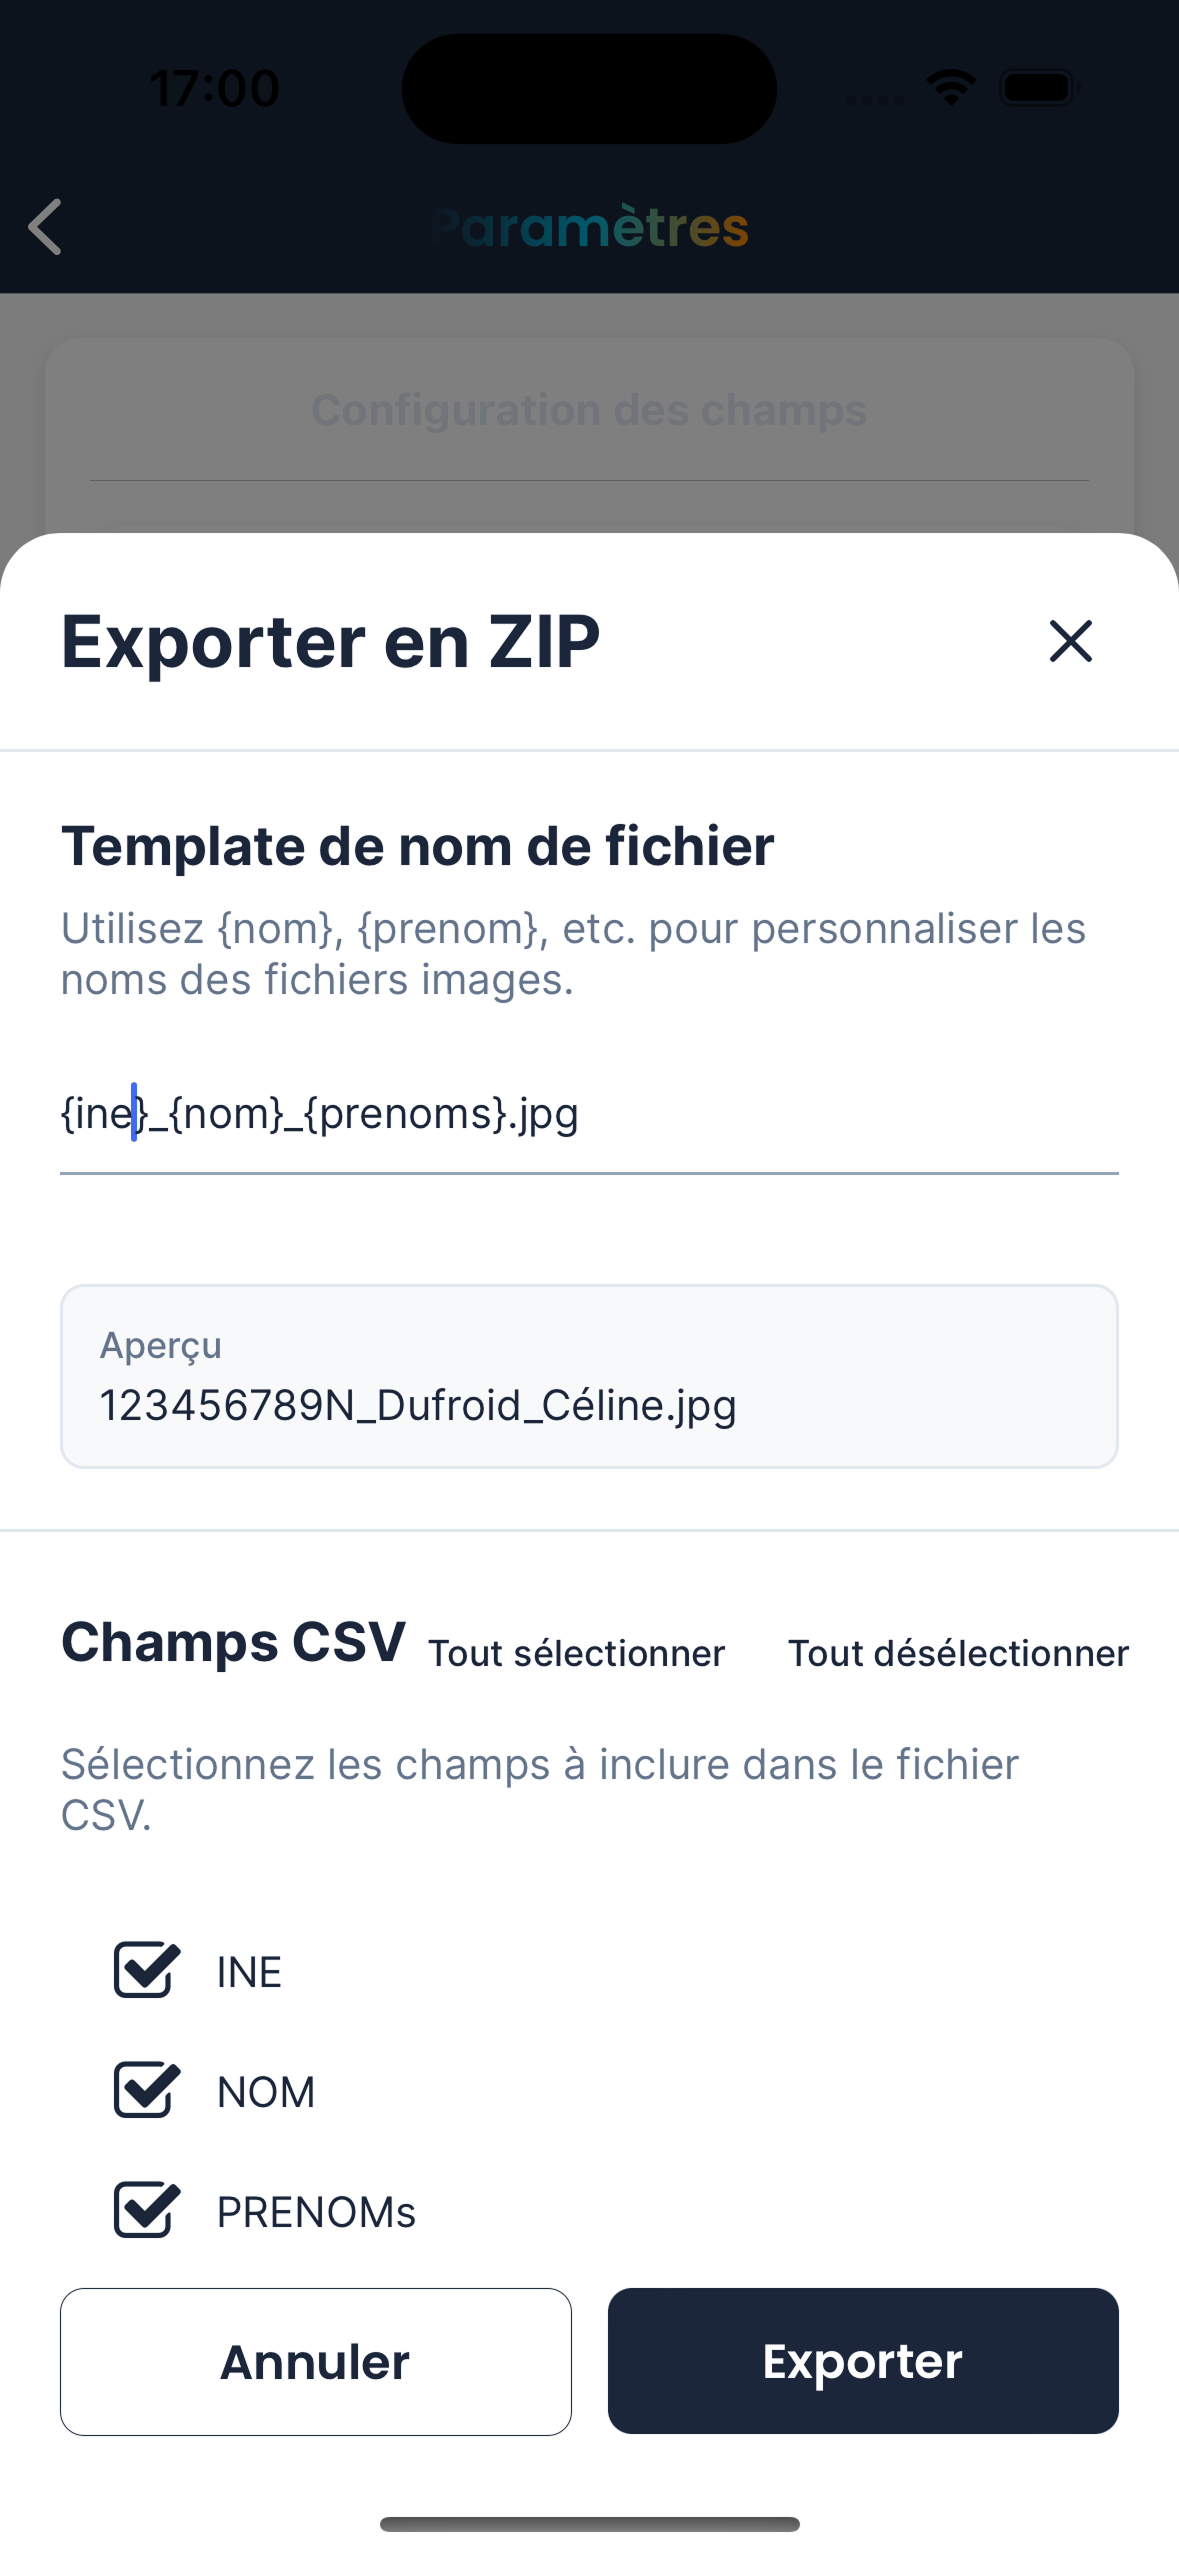Image resolution: width=1179 pixels, height=2556 pixels.
Task: Click the Exporter button
Action: point(863,2361)
